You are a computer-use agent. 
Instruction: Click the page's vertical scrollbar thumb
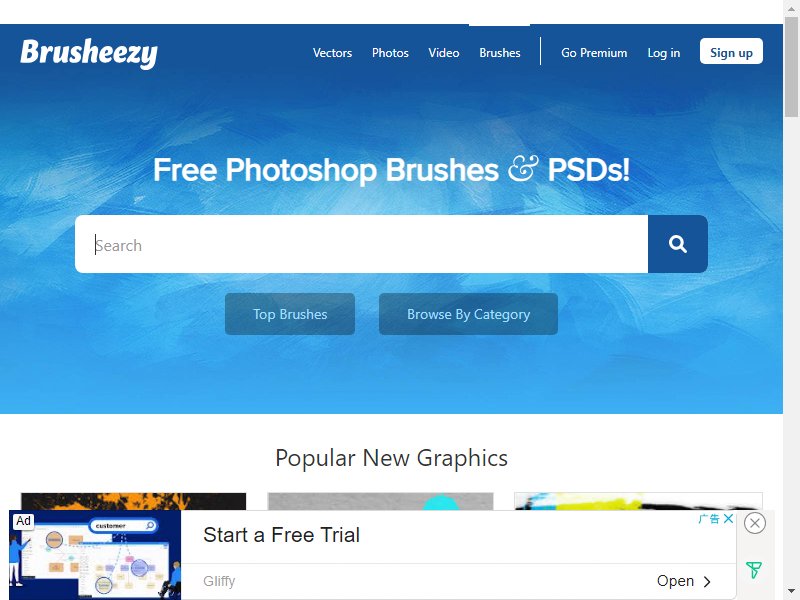tap(791, 66)
